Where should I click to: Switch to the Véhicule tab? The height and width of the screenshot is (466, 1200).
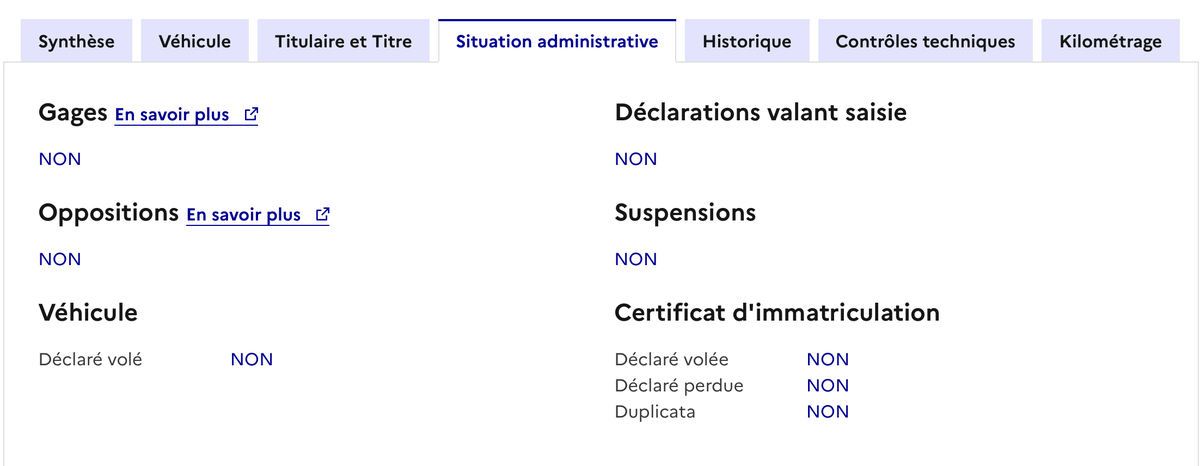(194, 41)
